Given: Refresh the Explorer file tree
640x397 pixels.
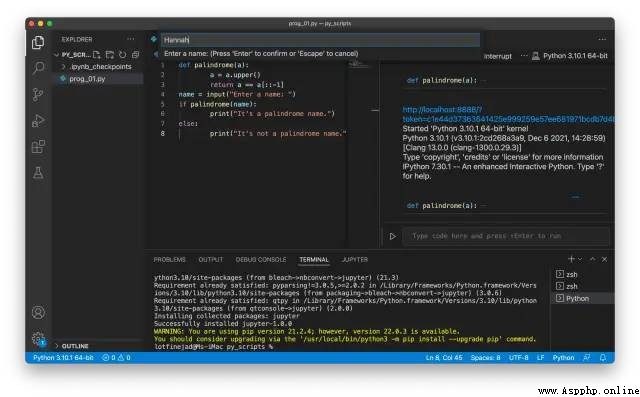Looking at the screenshot, I should tap(122, 55).
